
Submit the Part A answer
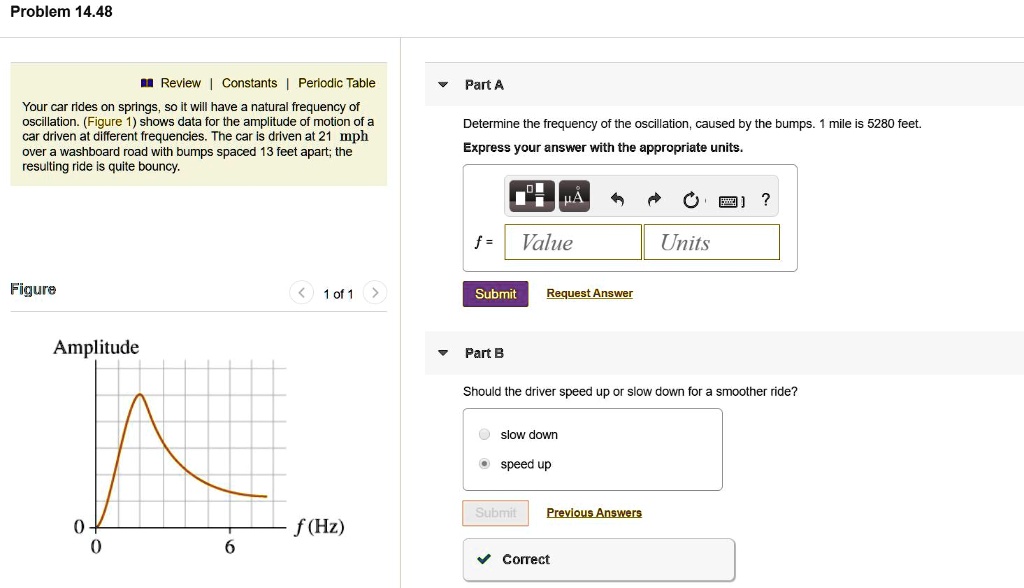pyautogui.click(x=495, y=293)
